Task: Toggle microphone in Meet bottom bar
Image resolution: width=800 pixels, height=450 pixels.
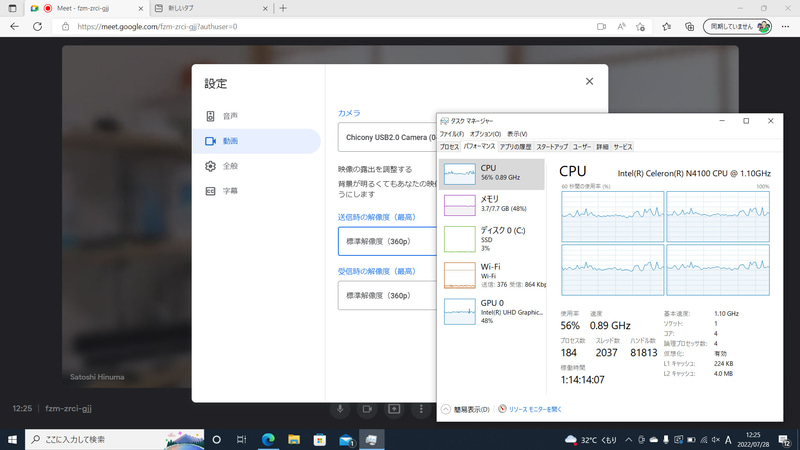Action: pyautogui.click(x=340, y=409)
